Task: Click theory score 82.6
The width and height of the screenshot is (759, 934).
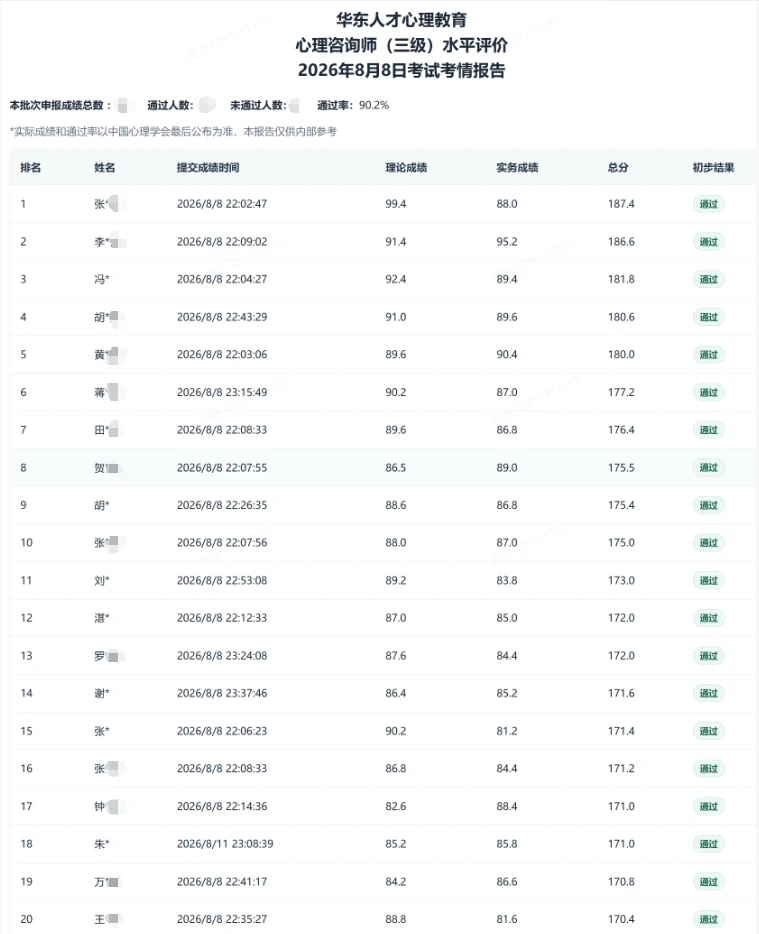Action: pos(396,807)
